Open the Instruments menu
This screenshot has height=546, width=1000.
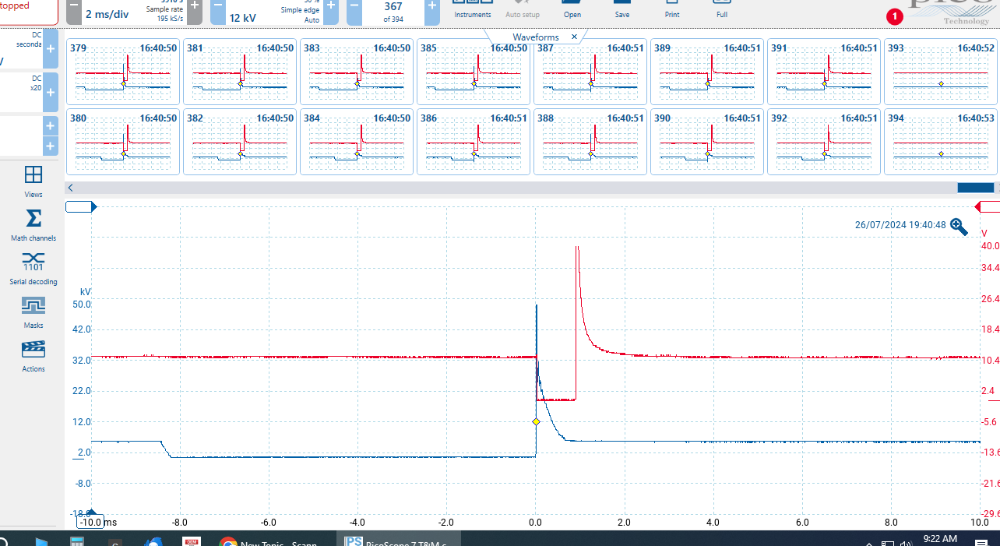pyautogui.click(x=472, y=10)
